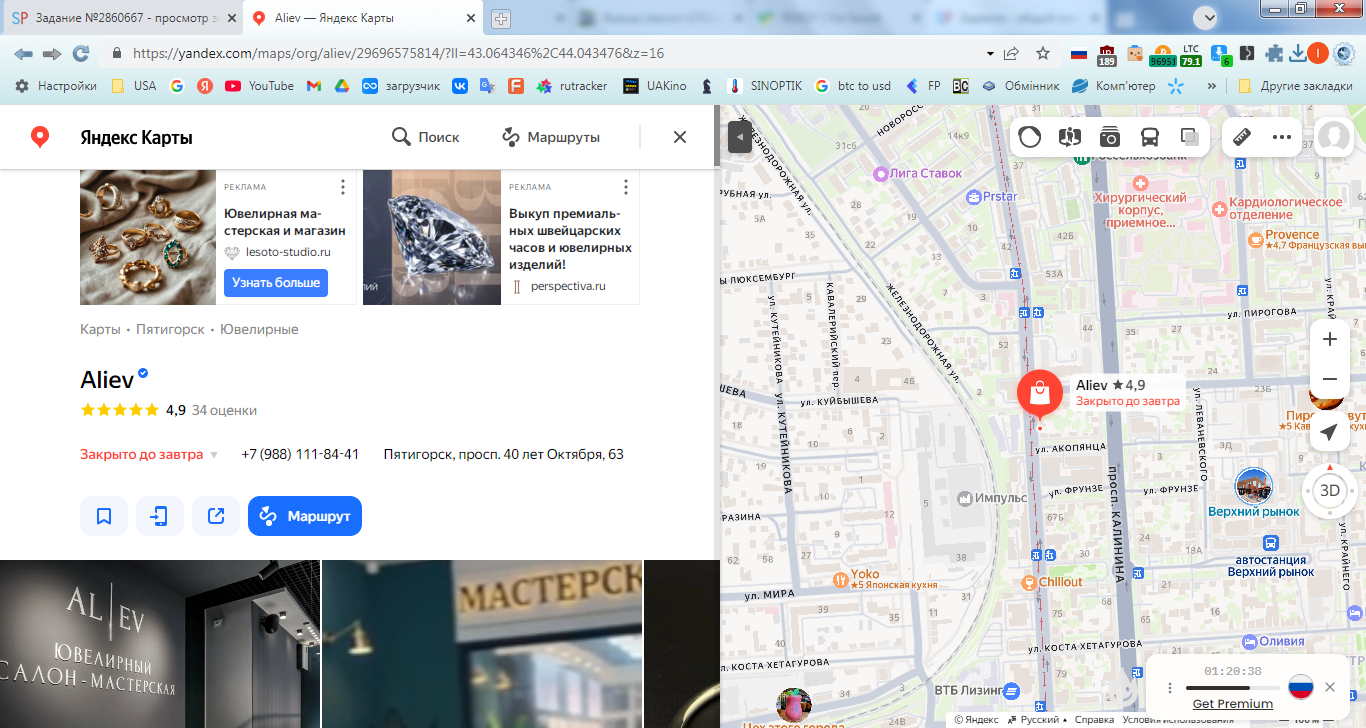1366x728 pixels.
Task: Switch to the Задание №2860667 tab
Action: tap(121, 18)
